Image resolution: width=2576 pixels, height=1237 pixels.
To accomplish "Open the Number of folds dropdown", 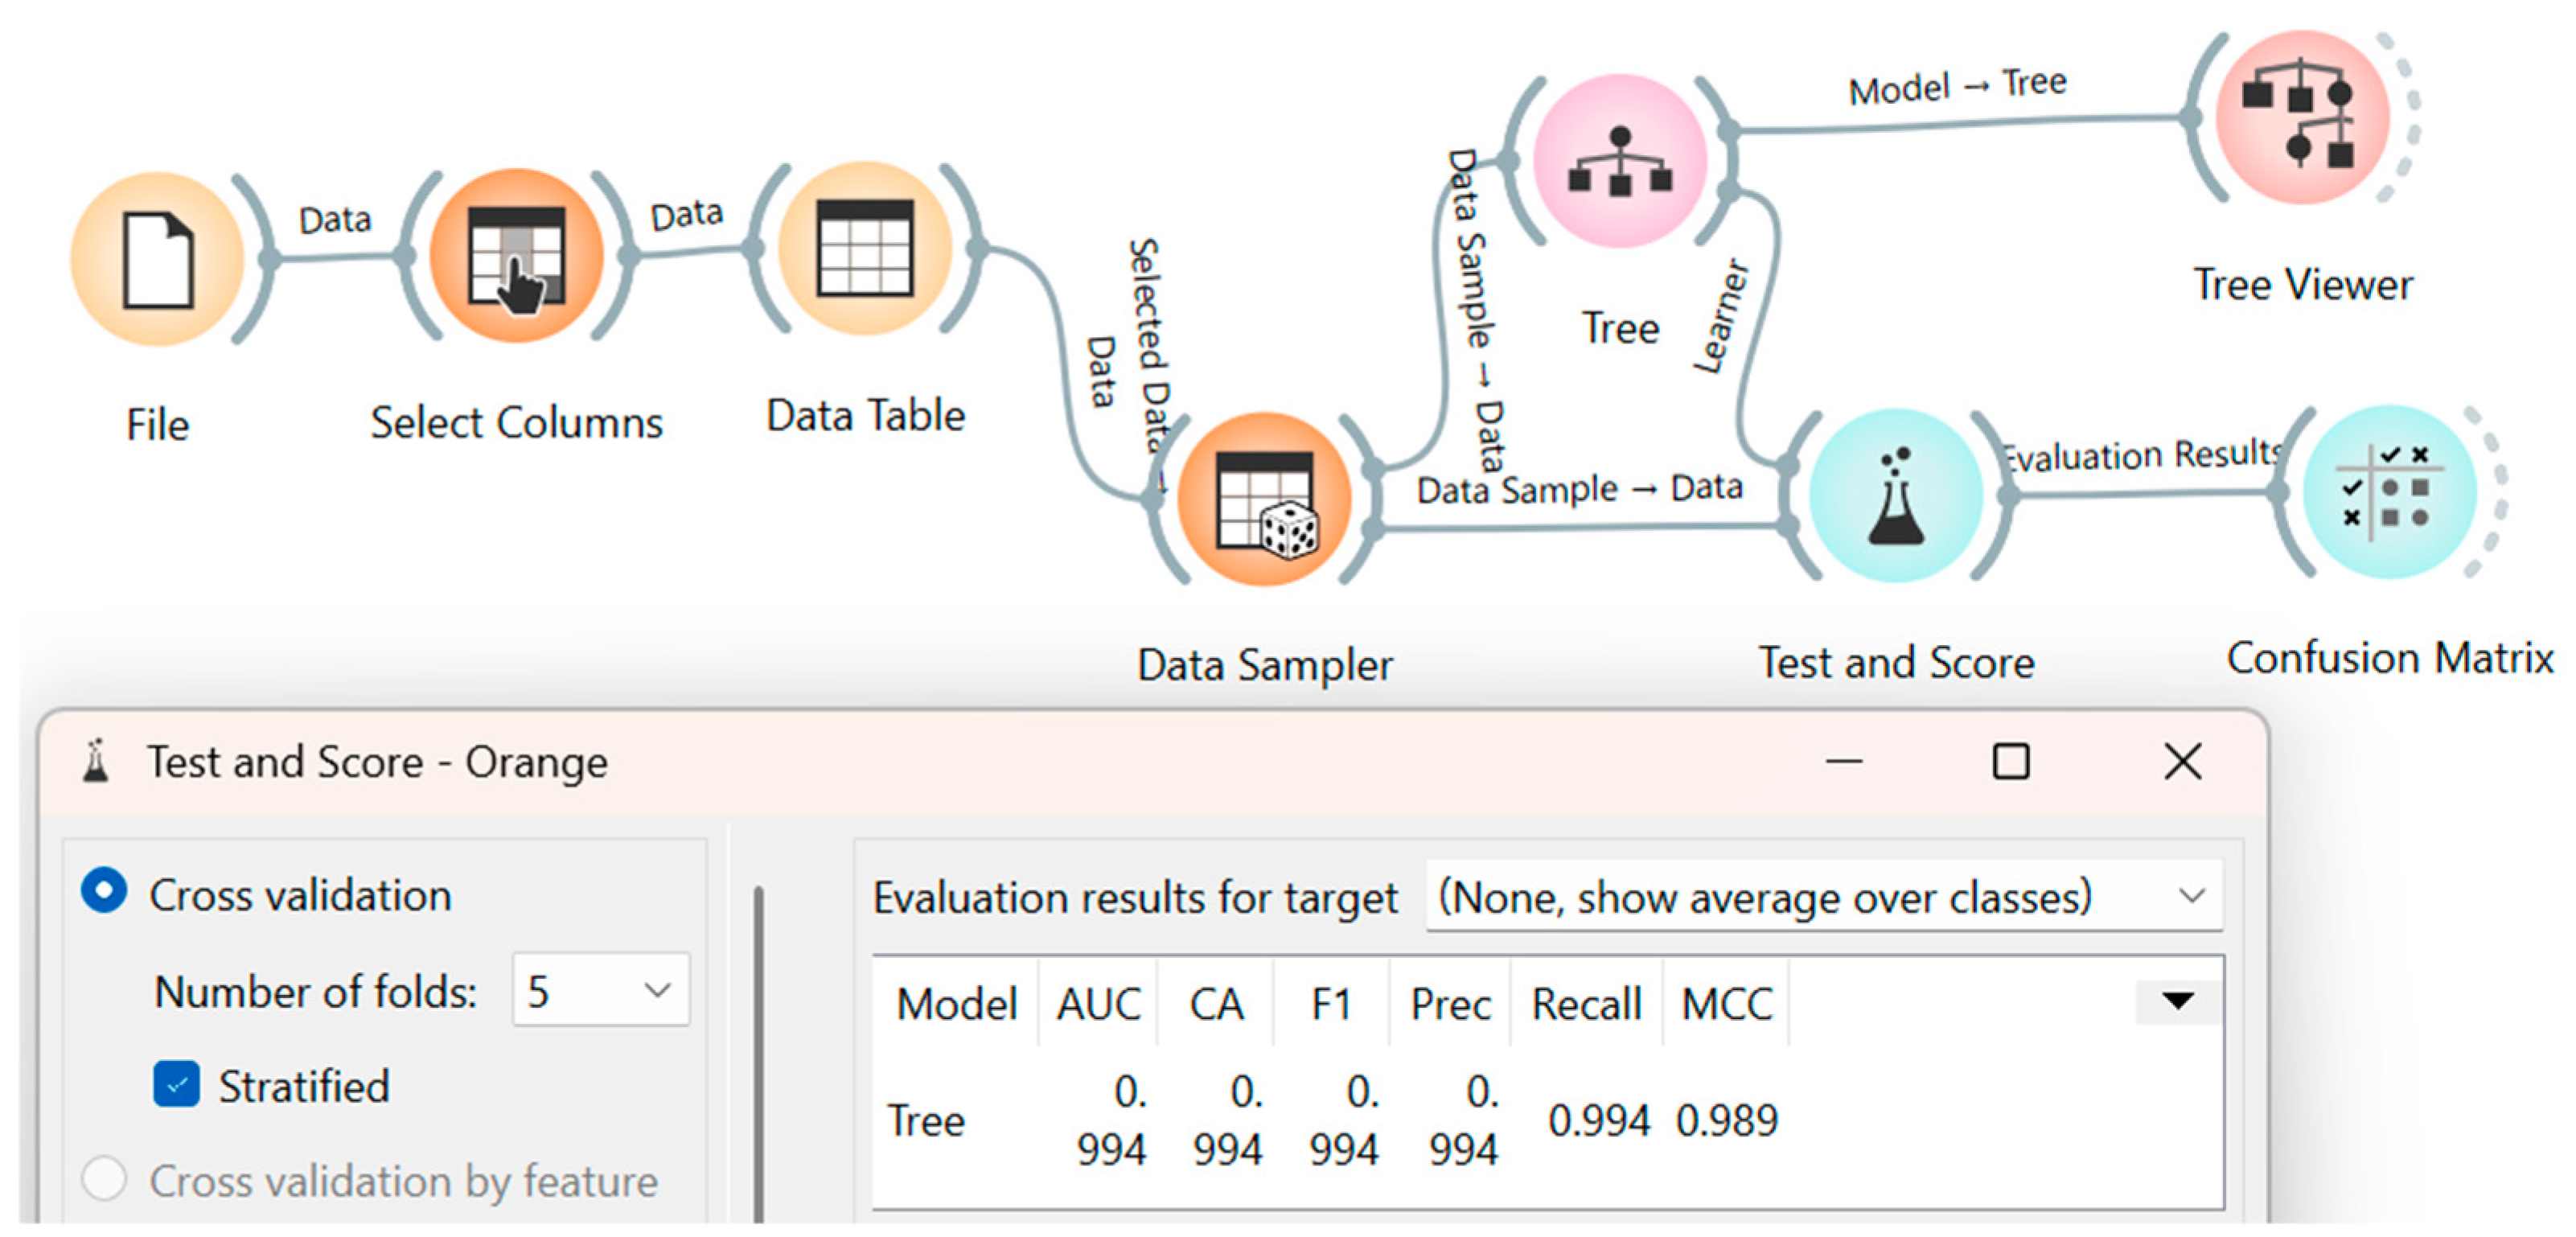I will [601, 990].
